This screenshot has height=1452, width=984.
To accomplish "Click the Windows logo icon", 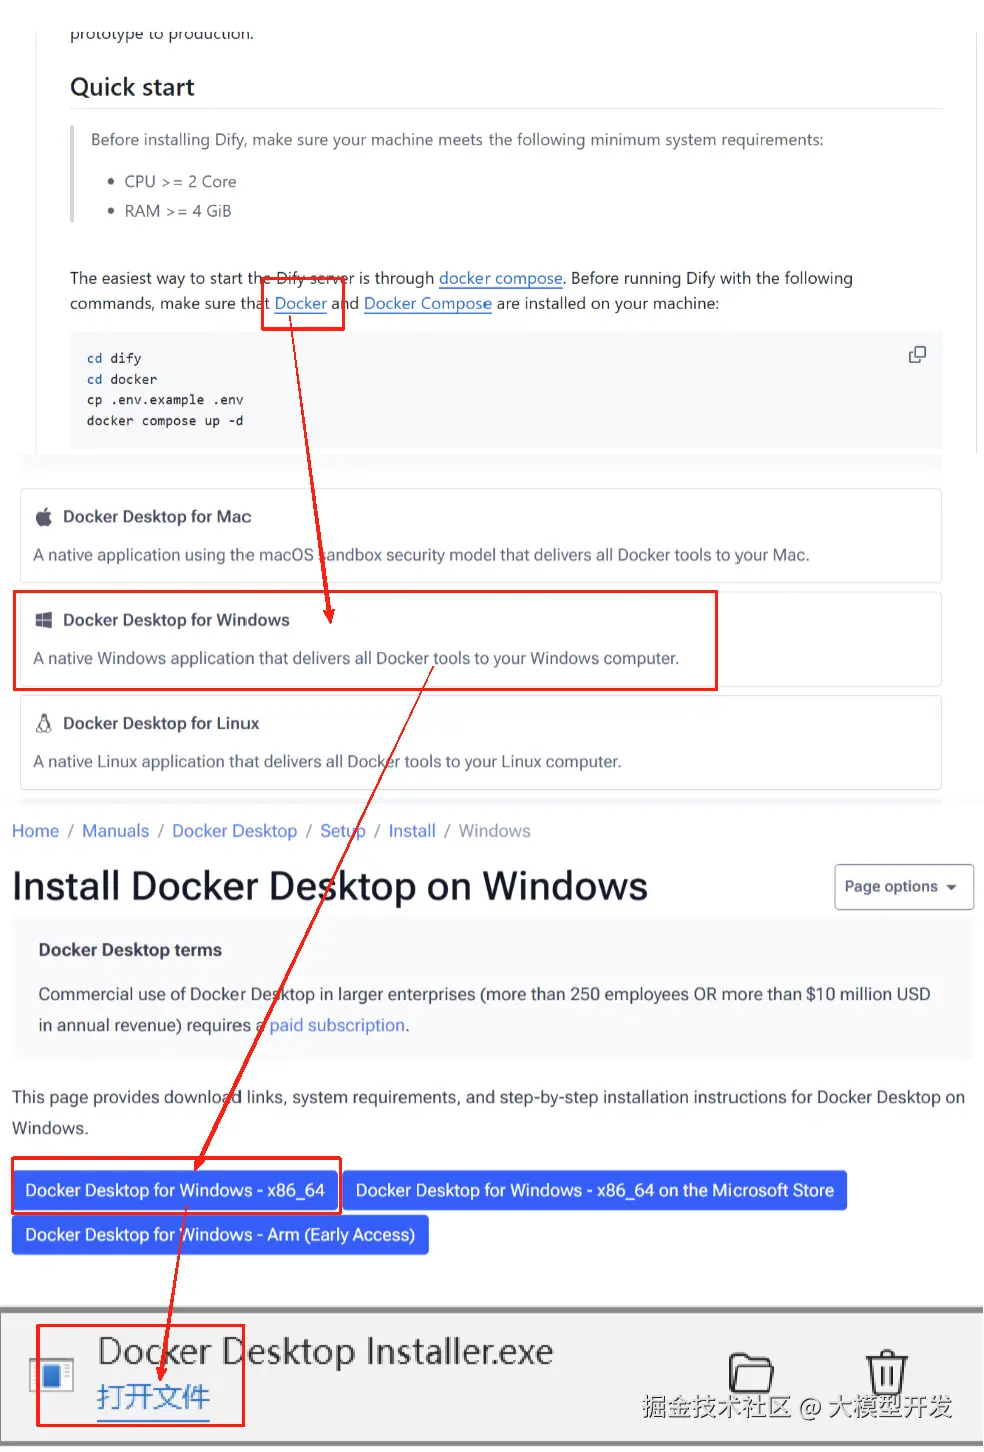I will point(44,620).
